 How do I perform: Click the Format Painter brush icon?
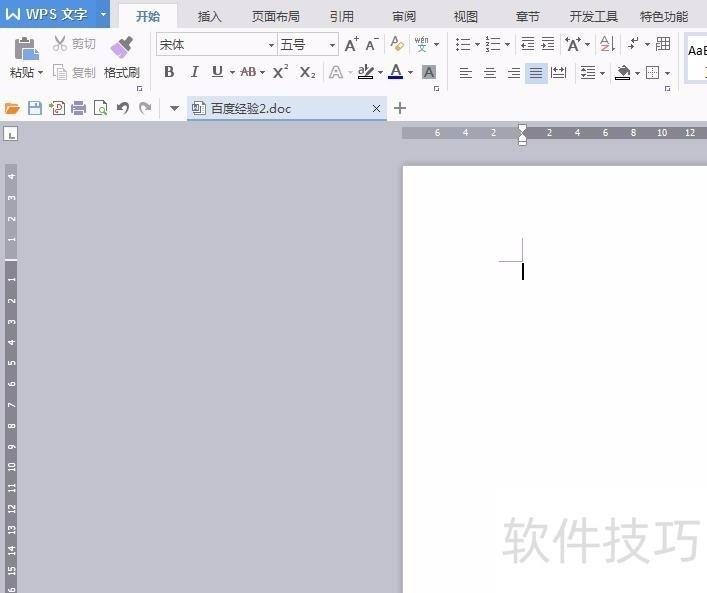click(121, 48)
